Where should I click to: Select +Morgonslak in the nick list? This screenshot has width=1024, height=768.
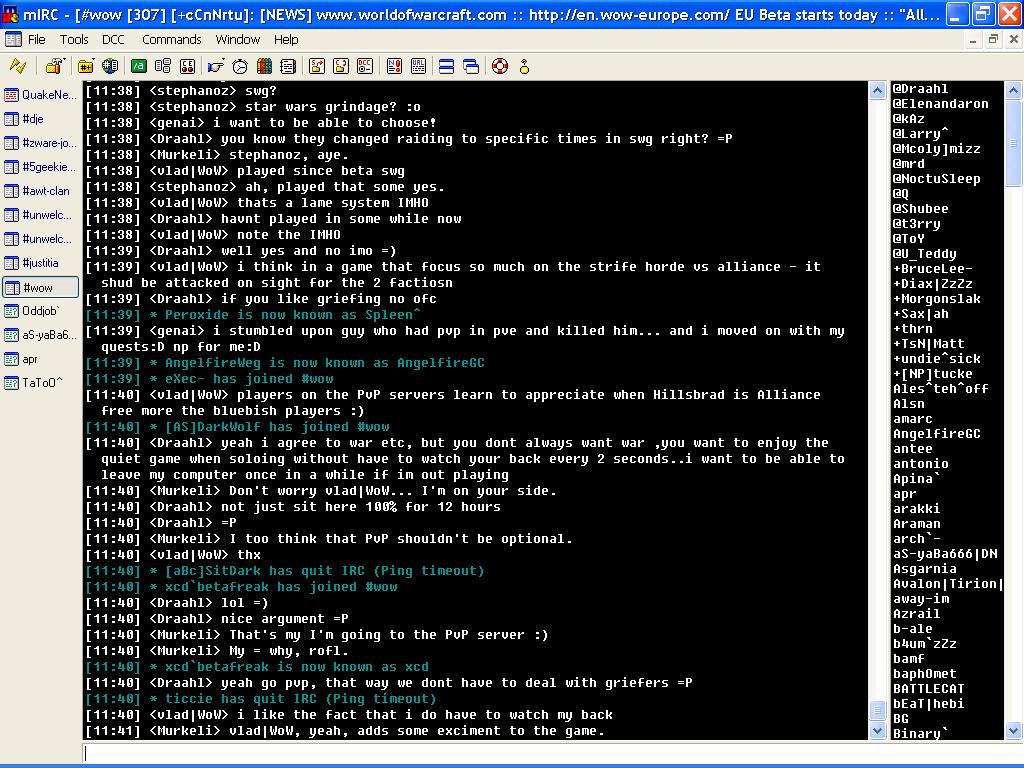[x=936, y=299]
